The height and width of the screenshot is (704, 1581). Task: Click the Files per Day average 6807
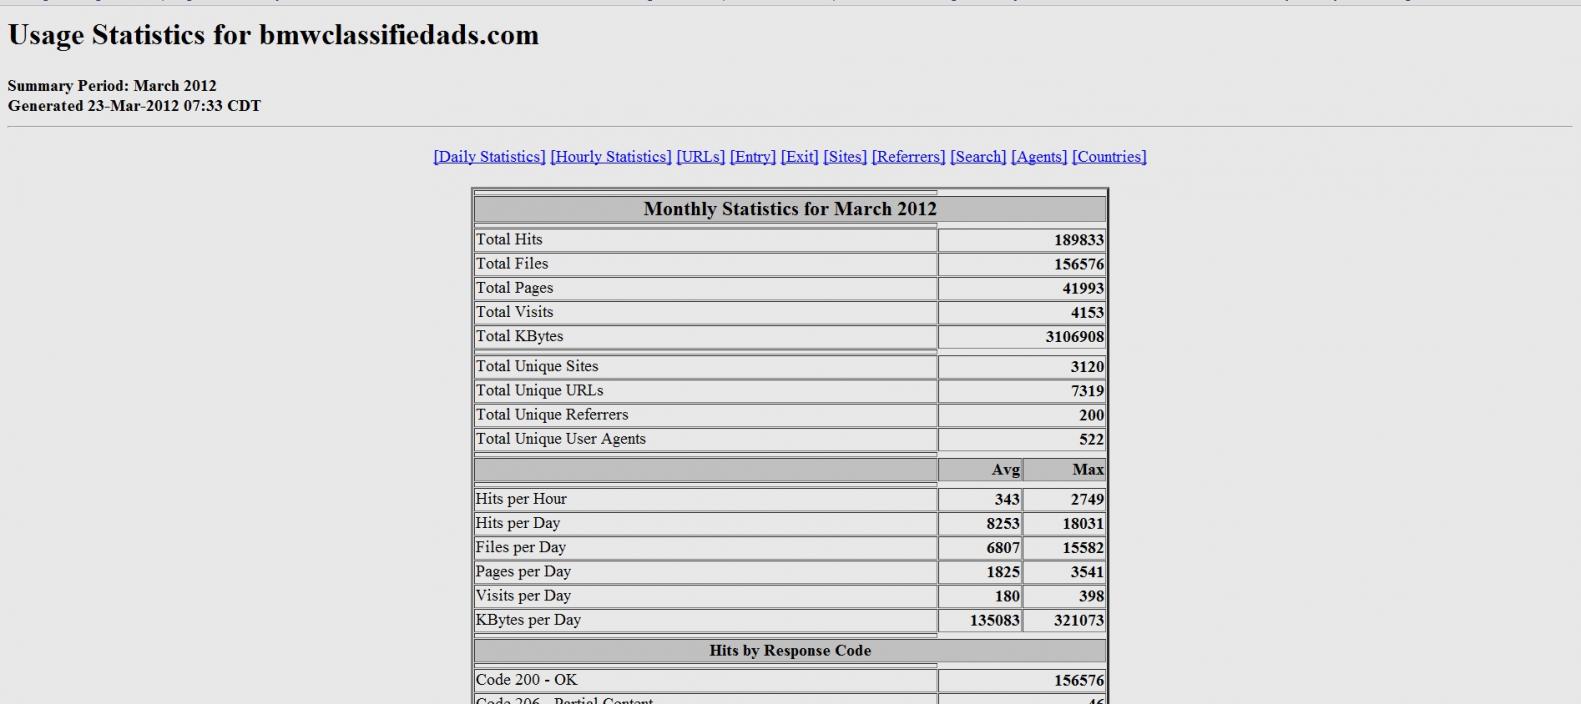pos(1003,548)
